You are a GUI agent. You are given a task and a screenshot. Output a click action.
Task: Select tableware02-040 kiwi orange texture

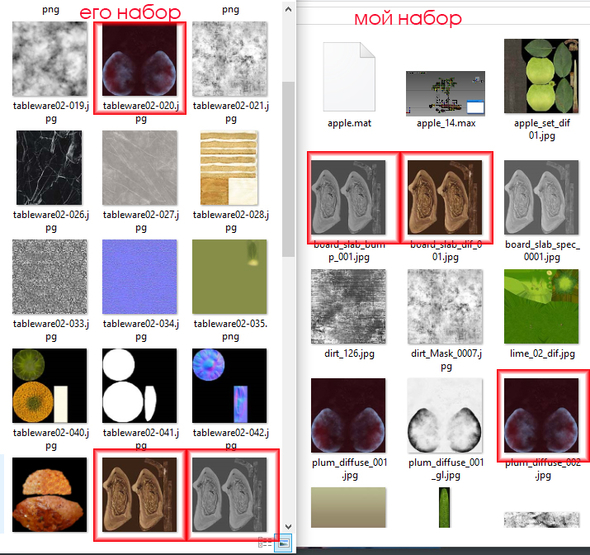tap(49, 385)
